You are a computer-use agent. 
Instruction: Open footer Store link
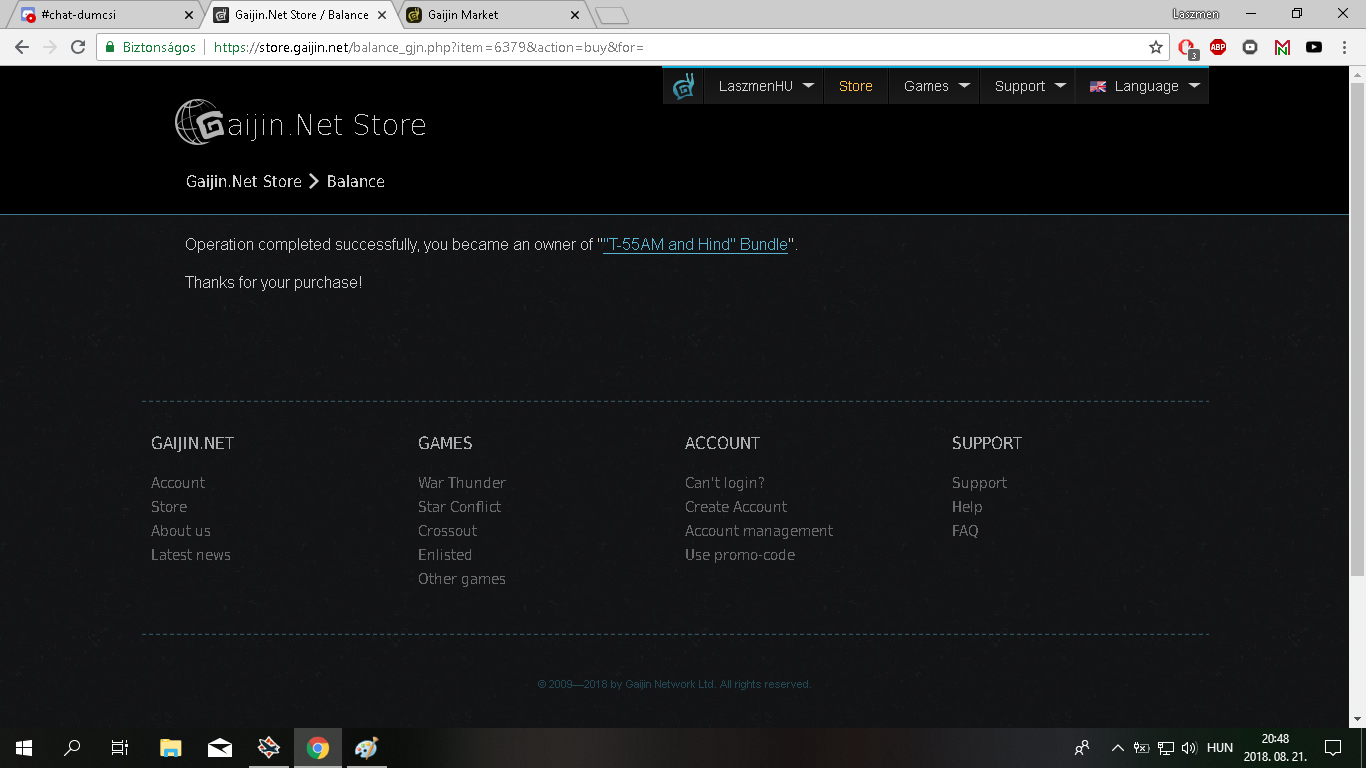(x=169, y=507)
